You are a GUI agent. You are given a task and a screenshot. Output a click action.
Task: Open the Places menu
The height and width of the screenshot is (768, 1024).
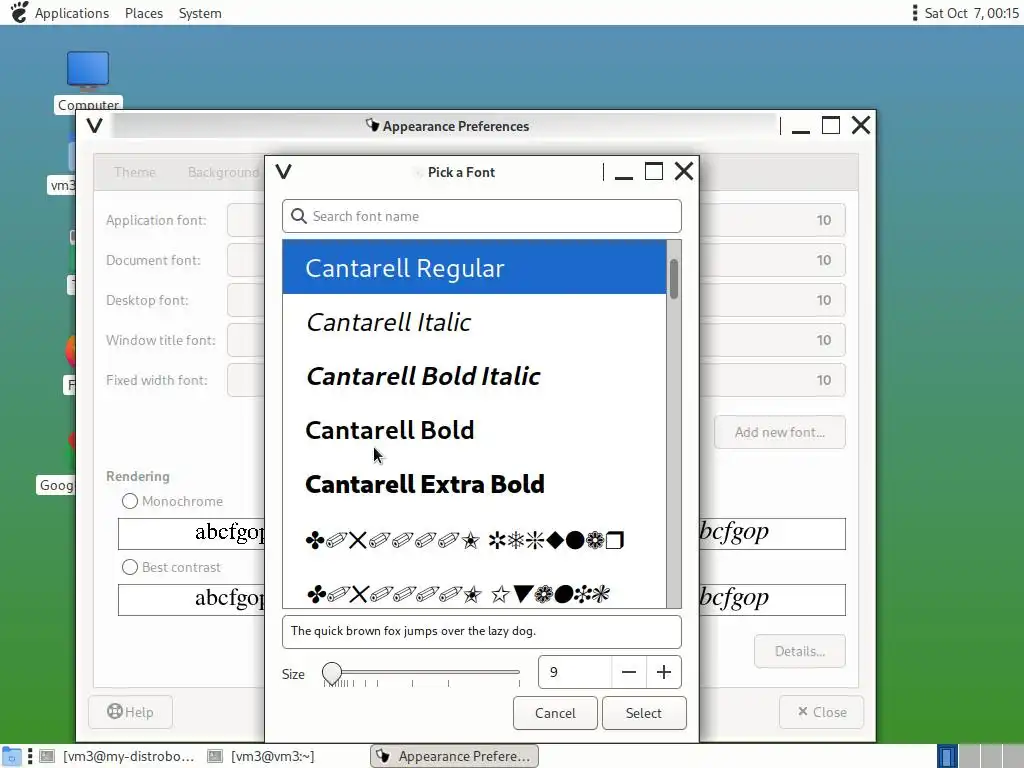coord(144,13)
